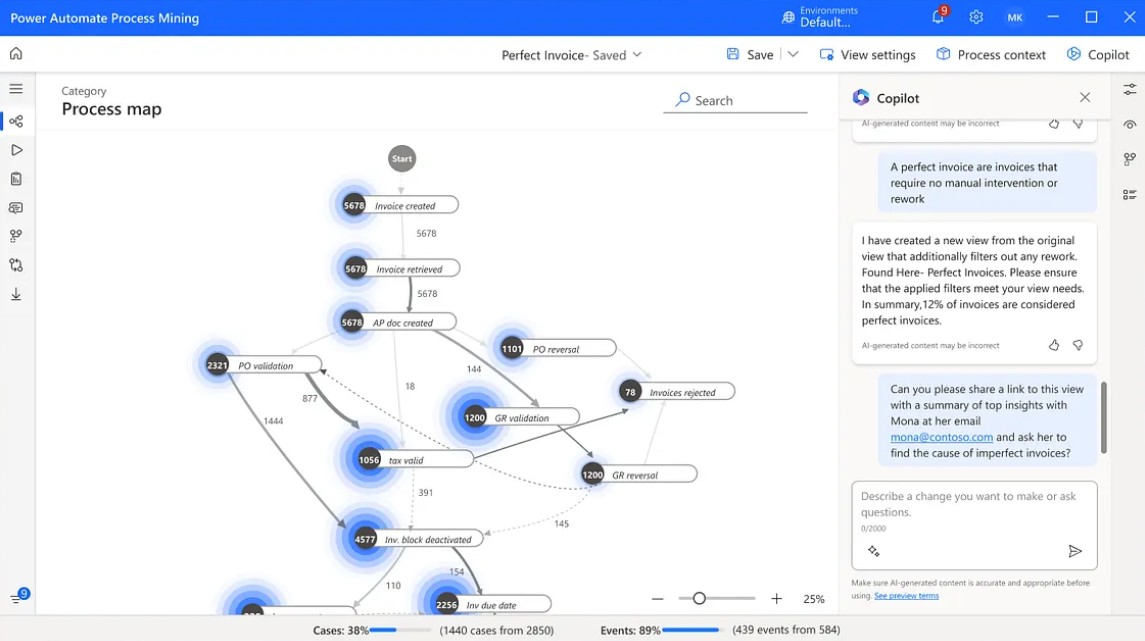Click the zoom slider handle
1145x641 pixels.
699,598
